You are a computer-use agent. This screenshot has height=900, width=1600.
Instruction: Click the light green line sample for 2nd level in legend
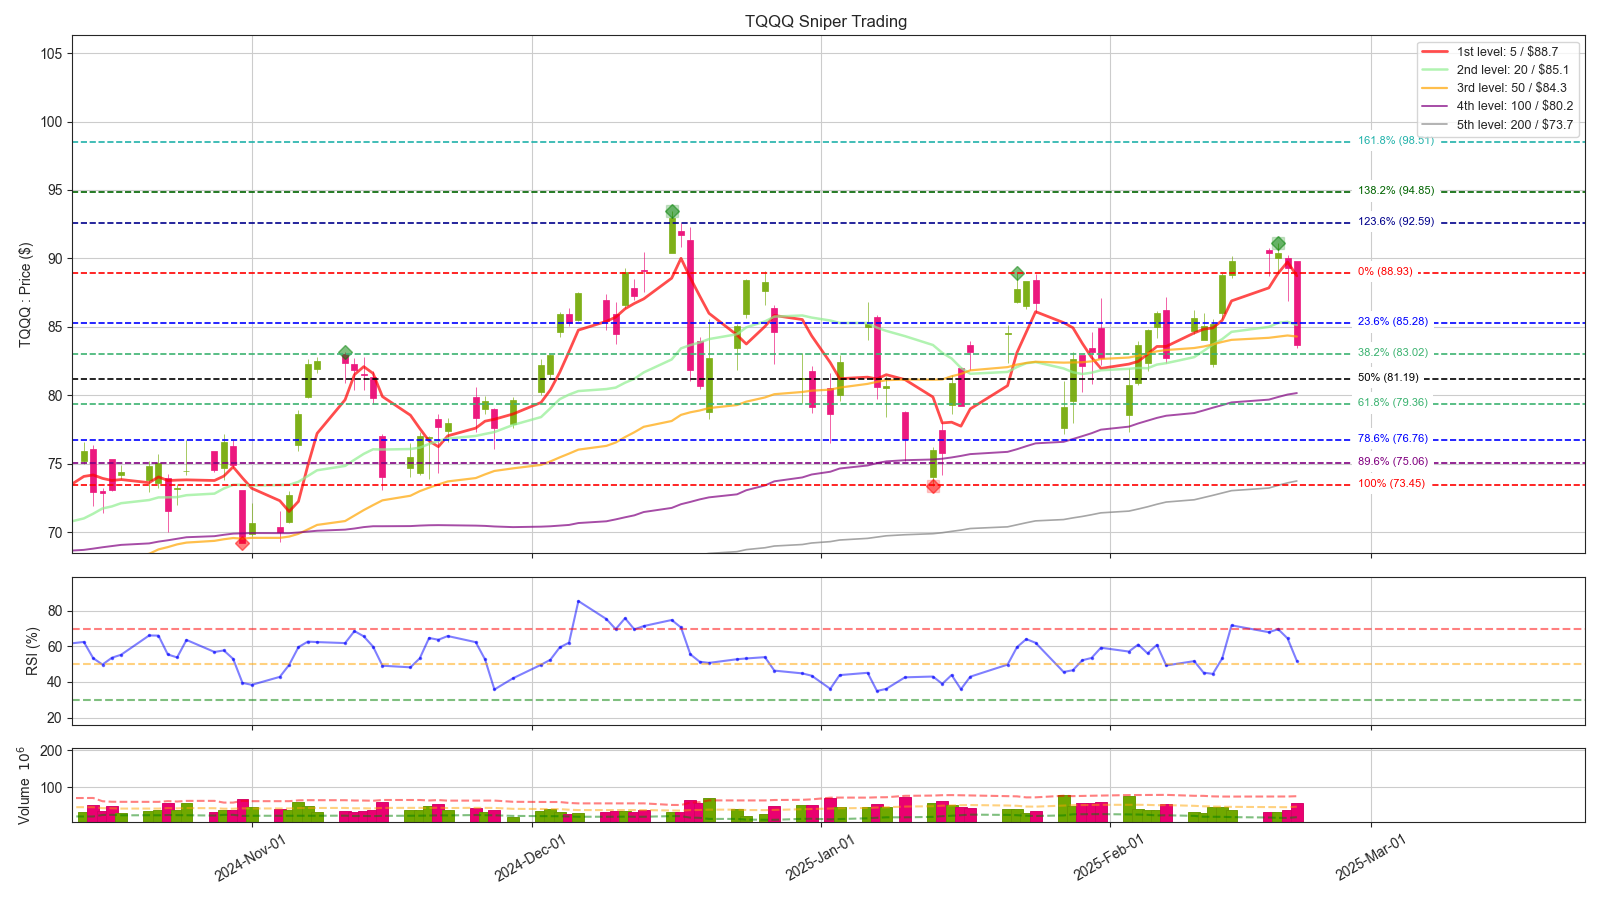click(1435, 70)
